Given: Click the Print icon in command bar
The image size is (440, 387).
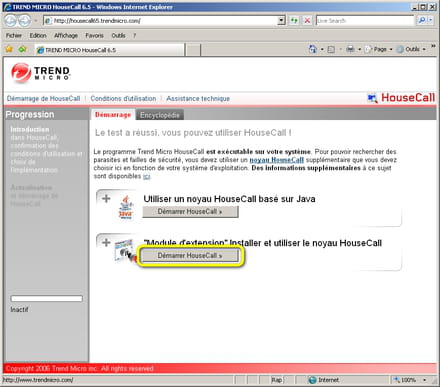Looking at the screenshot, I should tap(350, 49).
